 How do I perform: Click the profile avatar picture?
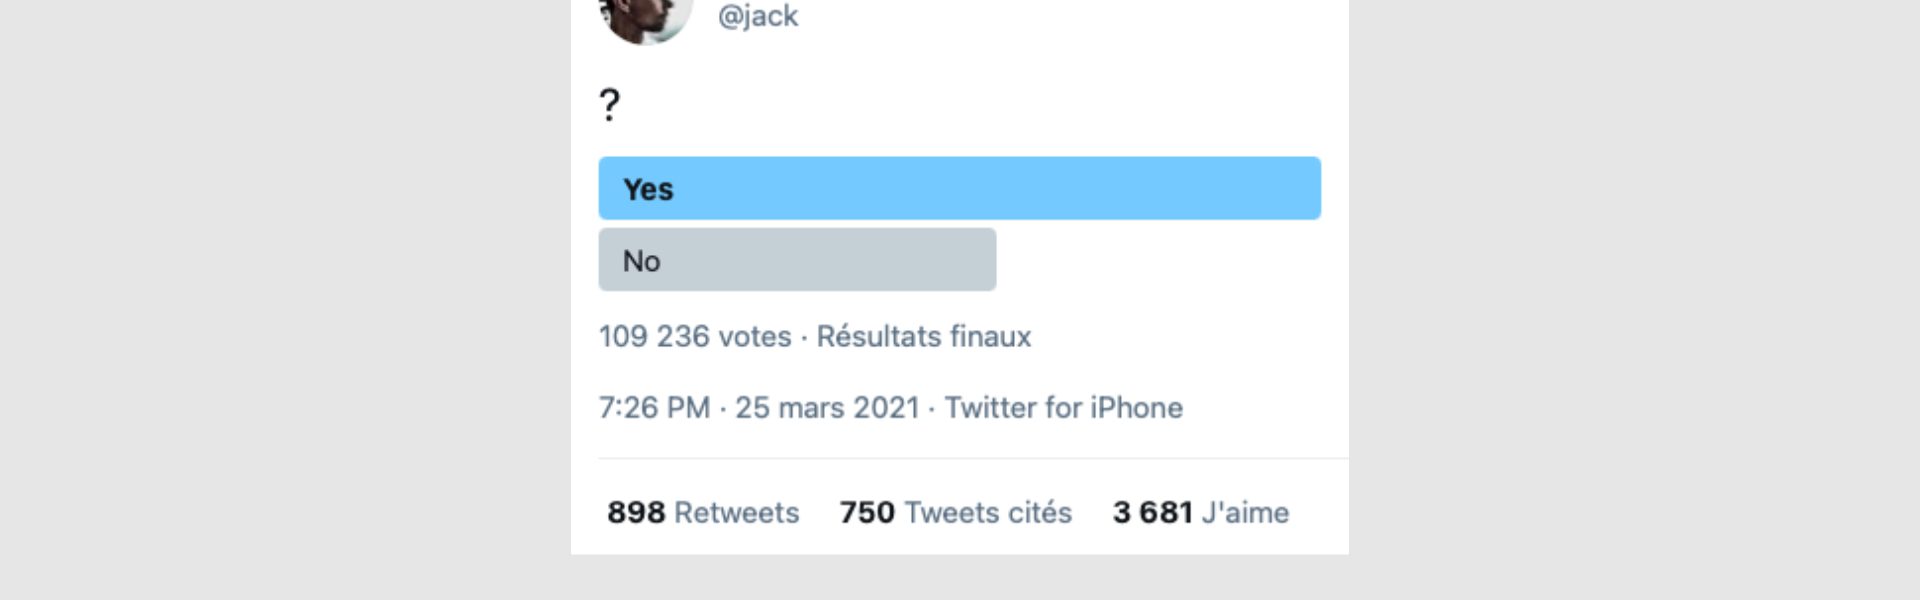645,20
